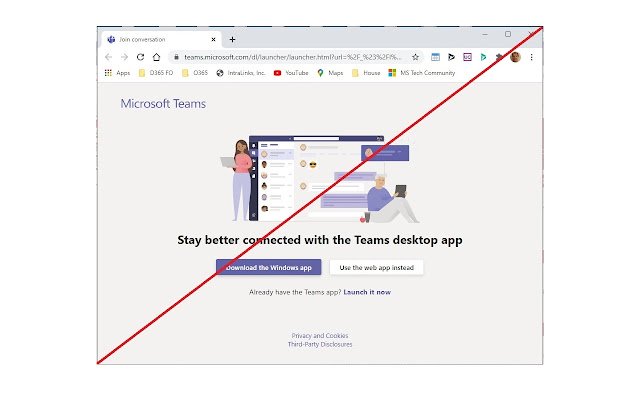Open the IntraLinks, Inc. bookmark

coord(241,73)
